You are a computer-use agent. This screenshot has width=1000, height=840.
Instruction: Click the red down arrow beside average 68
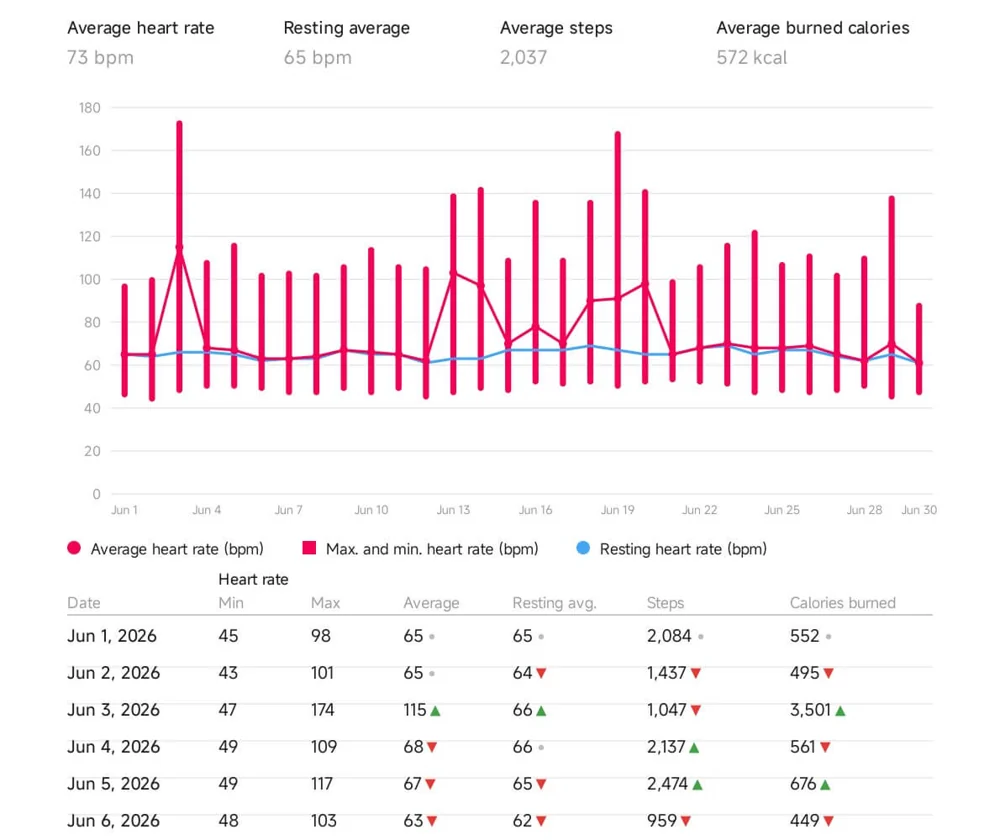coord(432,748)
